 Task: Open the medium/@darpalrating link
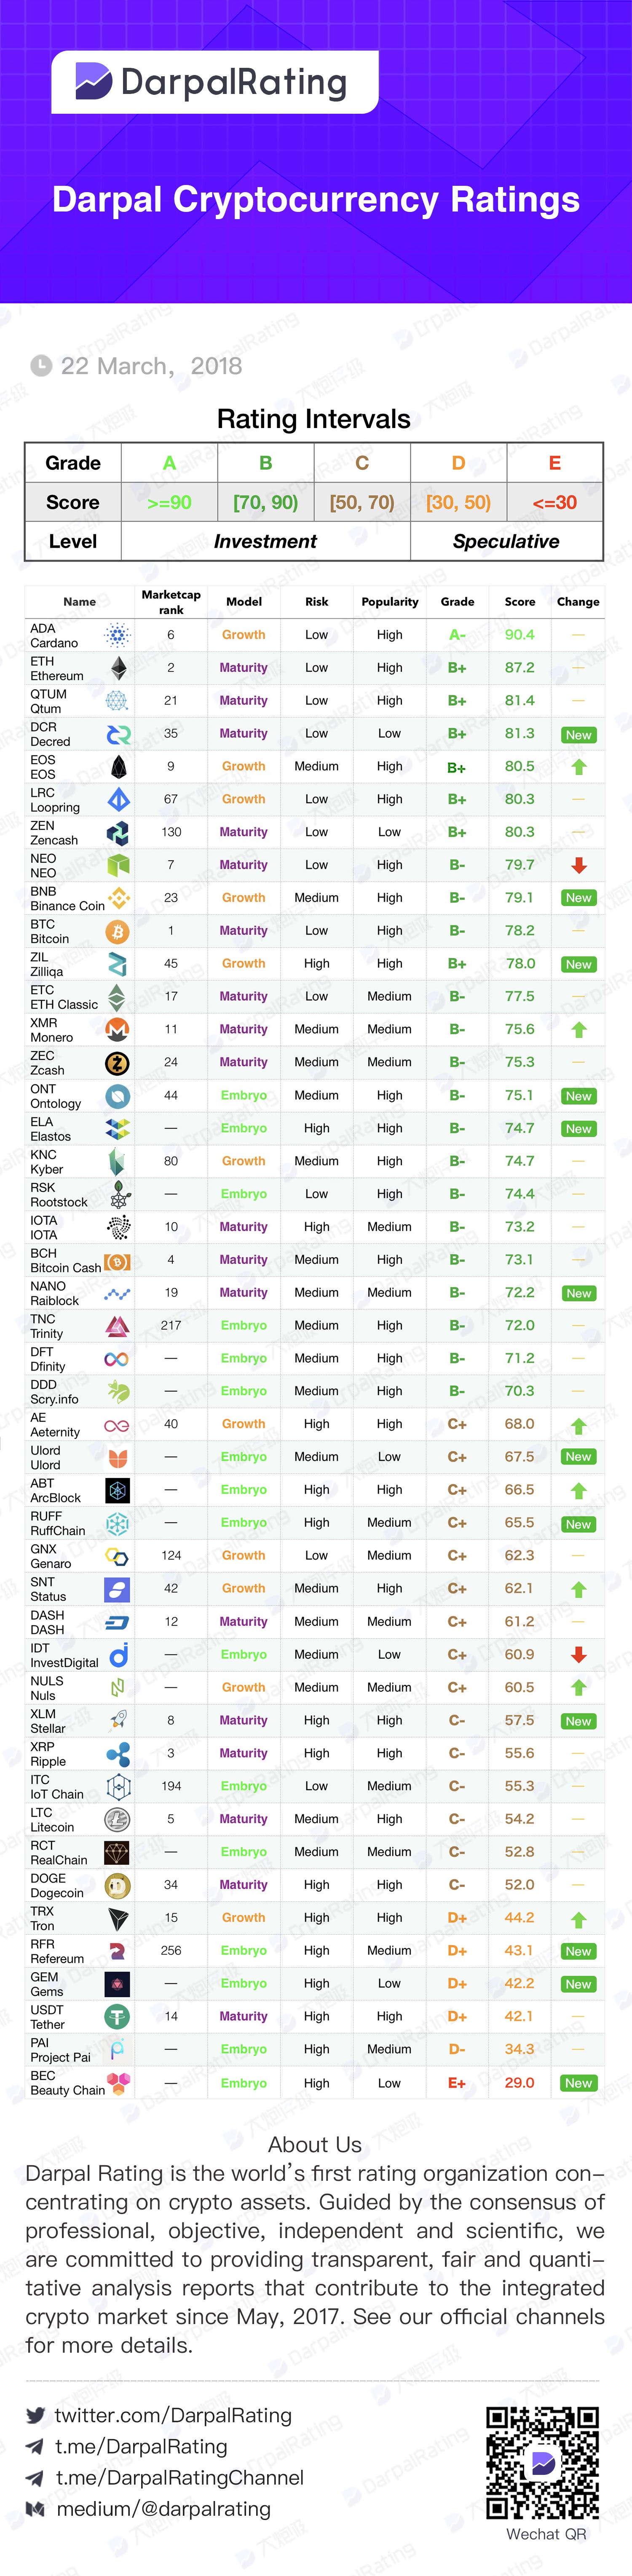[x=164, y=2508]
